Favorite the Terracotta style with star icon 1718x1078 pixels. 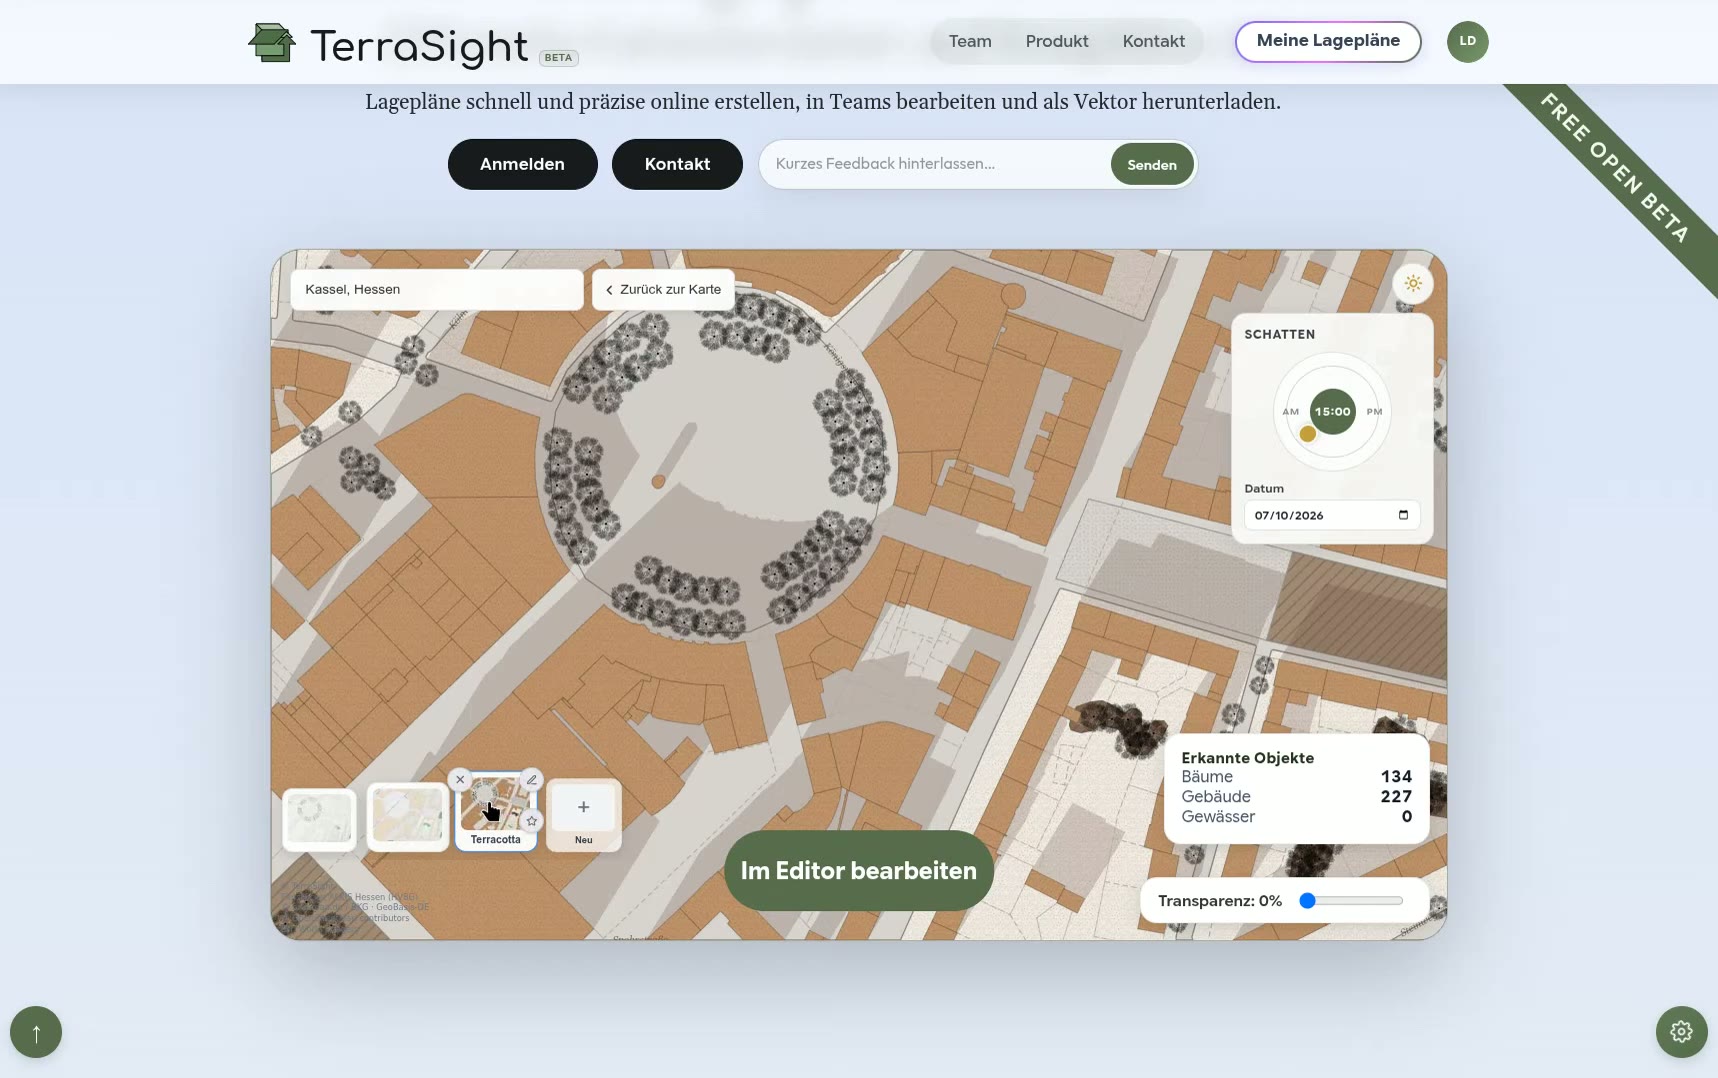coord(532,821)
